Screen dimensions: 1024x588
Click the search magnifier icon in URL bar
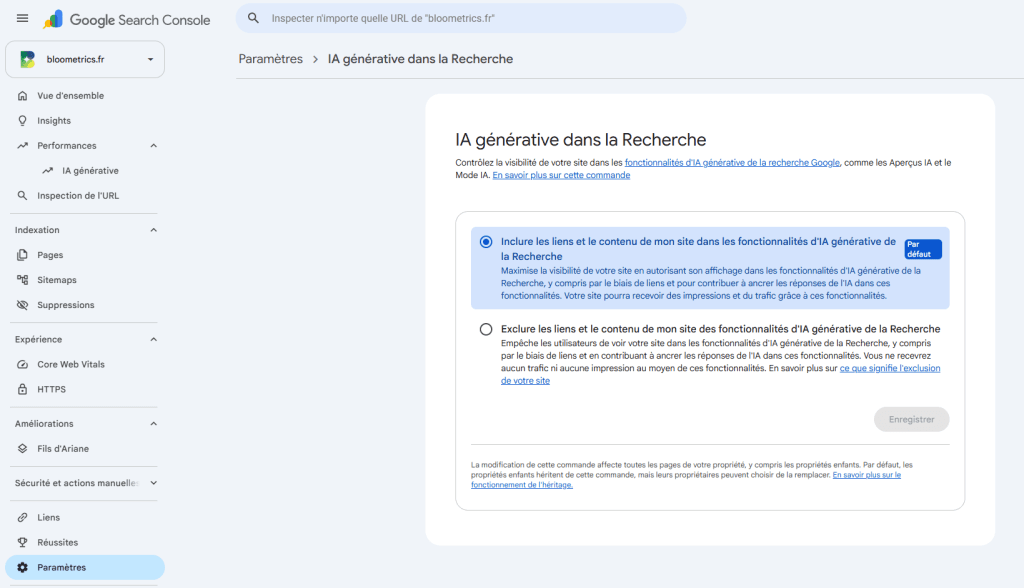[253, 18]
